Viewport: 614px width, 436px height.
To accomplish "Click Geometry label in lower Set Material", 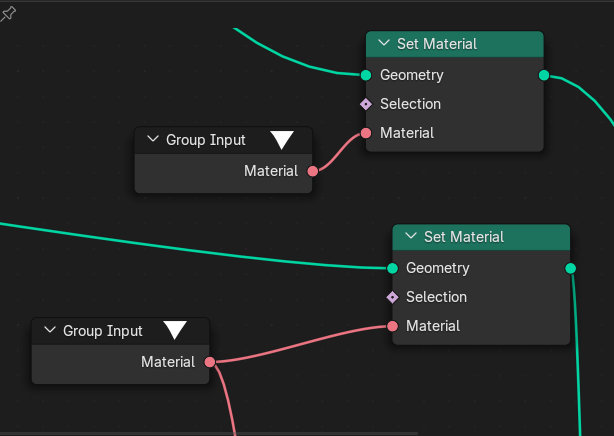I will [437, 268].
